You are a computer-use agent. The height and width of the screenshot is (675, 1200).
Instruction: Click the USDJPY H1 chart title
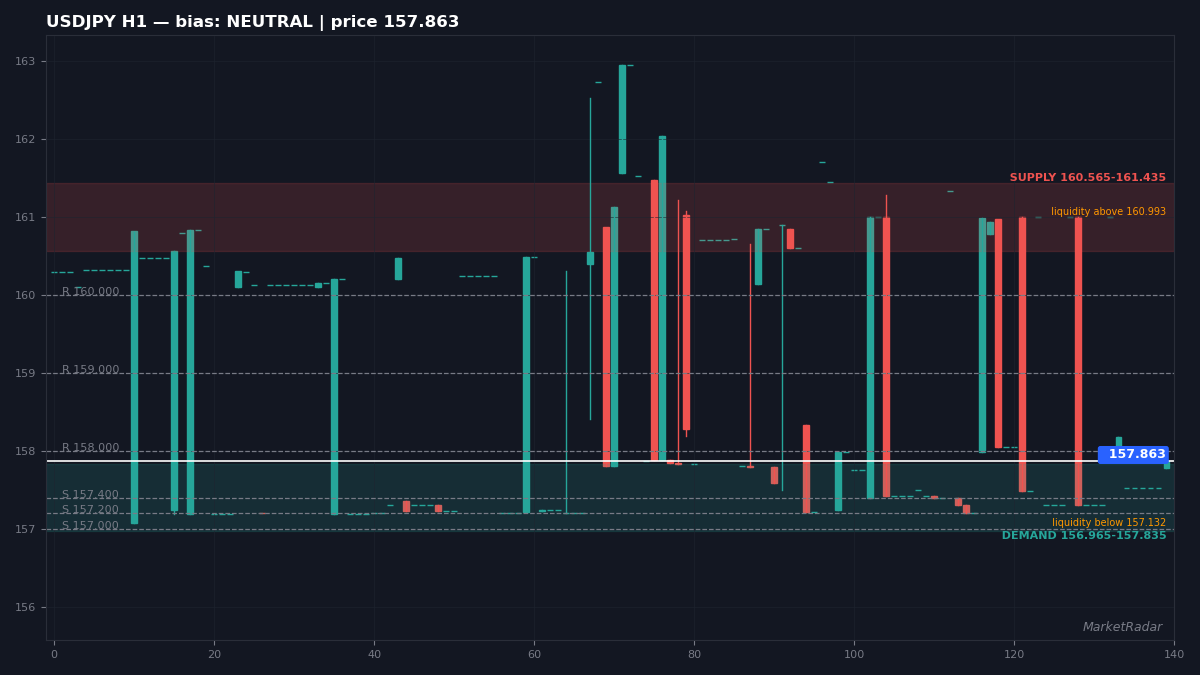click(x=253, y=22)
